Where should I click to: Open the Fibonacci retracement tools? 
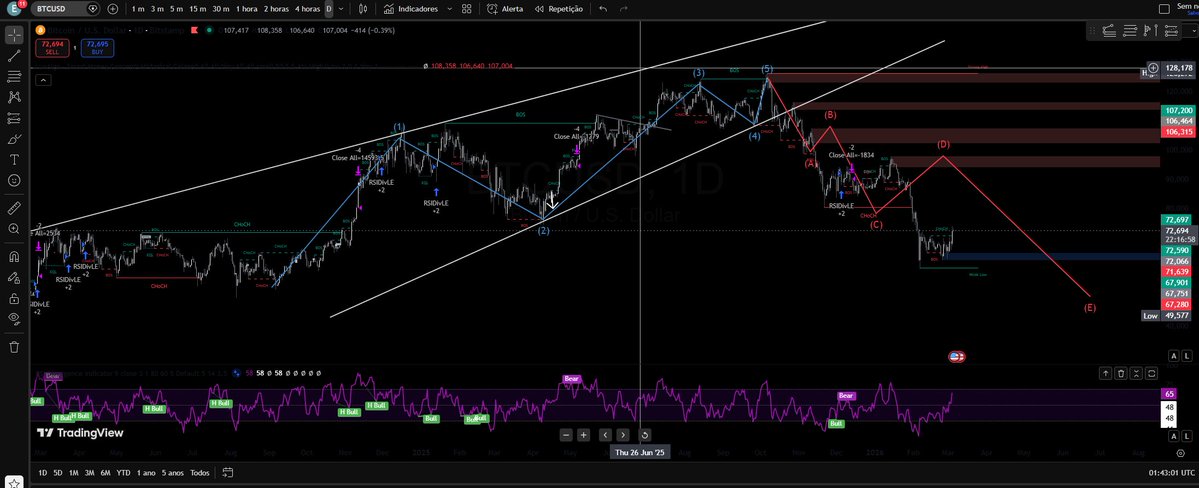click(x=14, y=76)
